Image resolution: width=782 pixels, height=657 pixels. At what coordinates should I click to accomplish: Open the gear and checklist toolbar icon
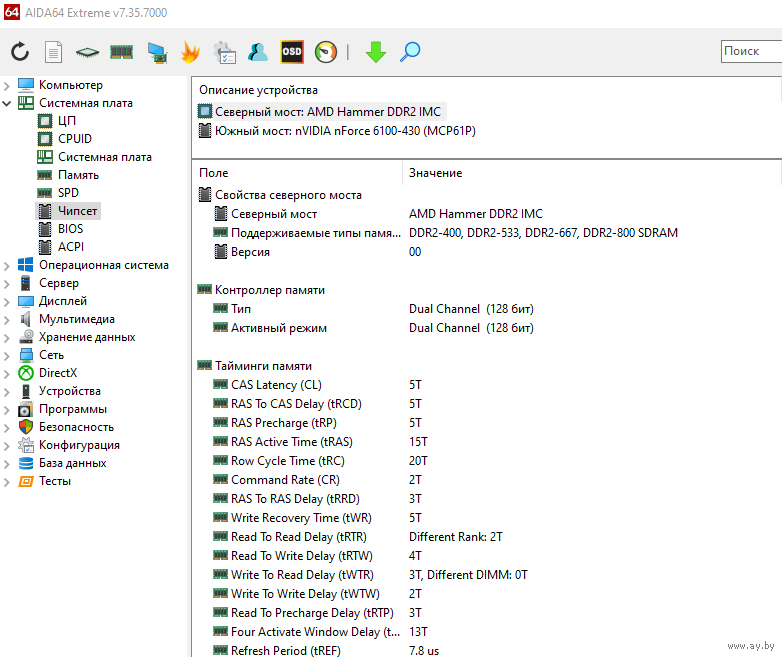(224, 52)
